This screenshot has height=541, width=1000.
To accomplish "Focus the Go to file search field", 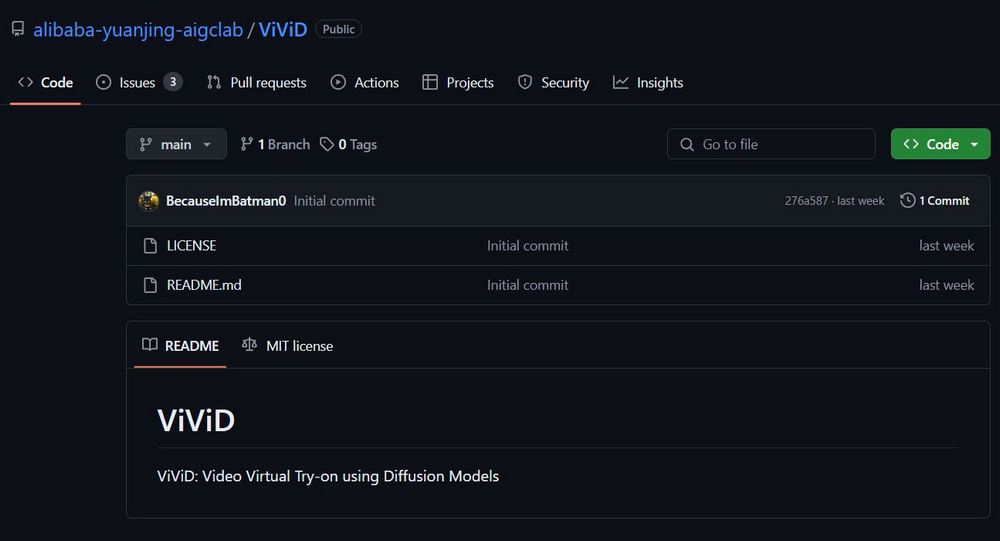I will pos(771,144).
